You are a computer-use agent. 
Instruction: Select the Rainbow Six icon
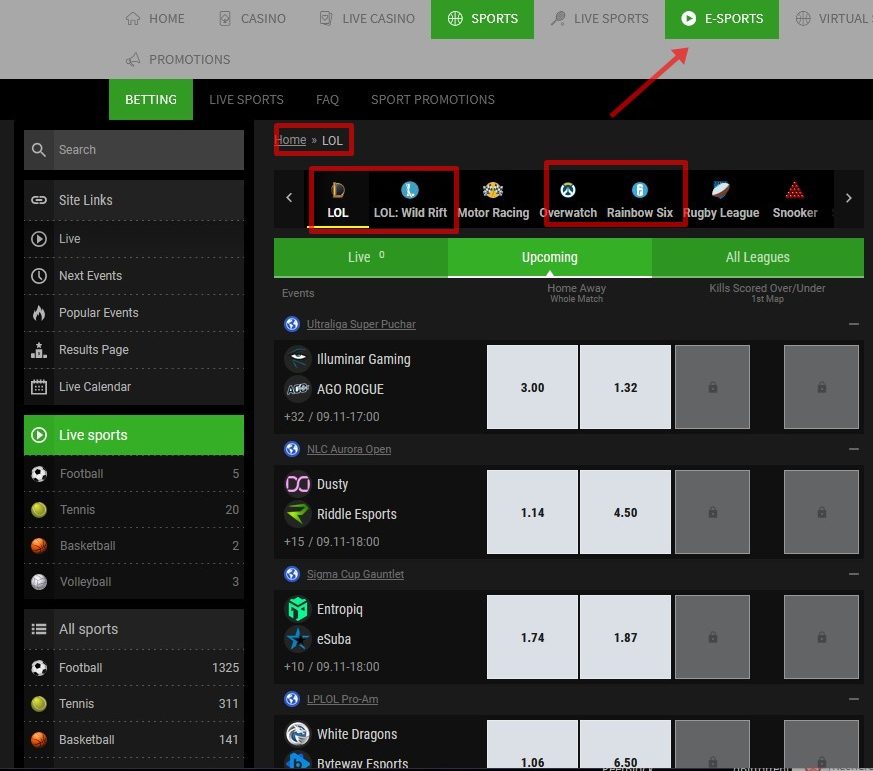point(640,190)
